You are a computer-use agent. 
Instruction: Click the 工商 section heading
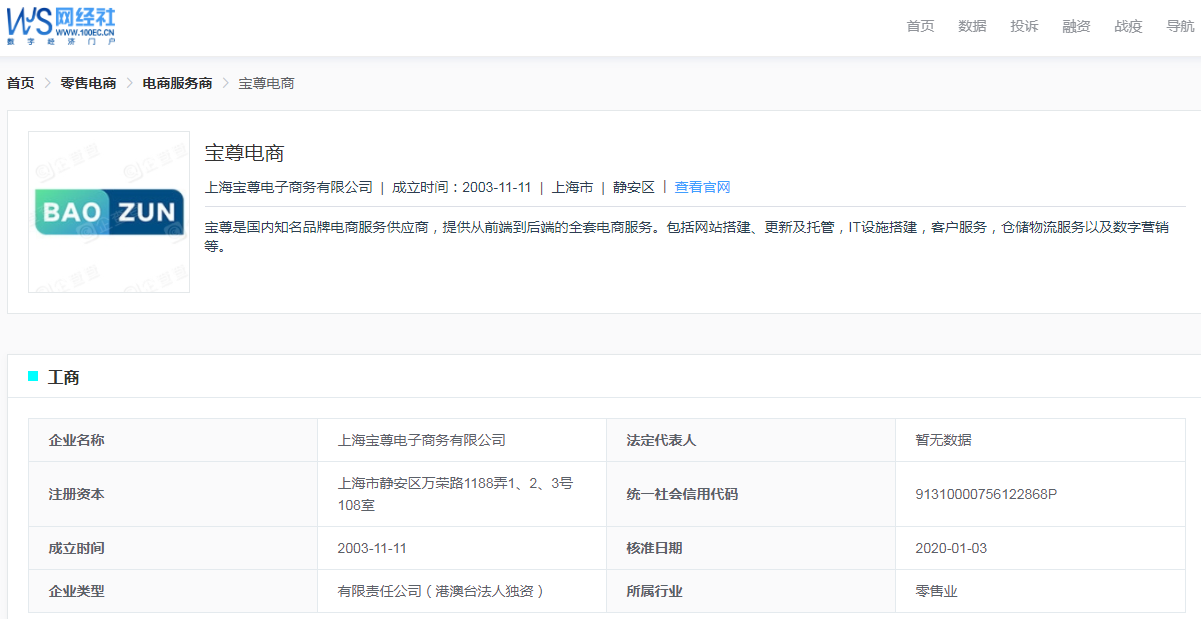coord(64,377)
